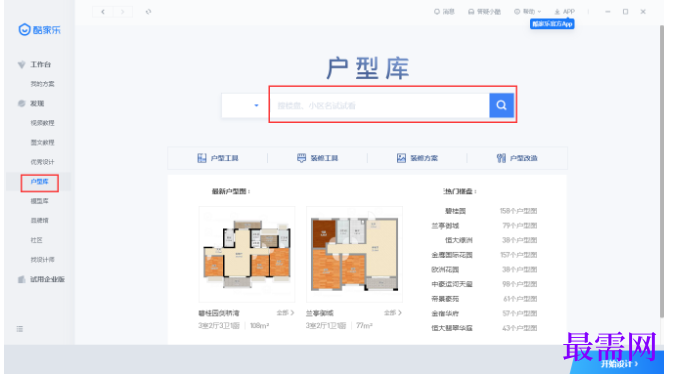
Task: Click the 3室2厅3卫1厨 description text
Action: tap(219, 326)
